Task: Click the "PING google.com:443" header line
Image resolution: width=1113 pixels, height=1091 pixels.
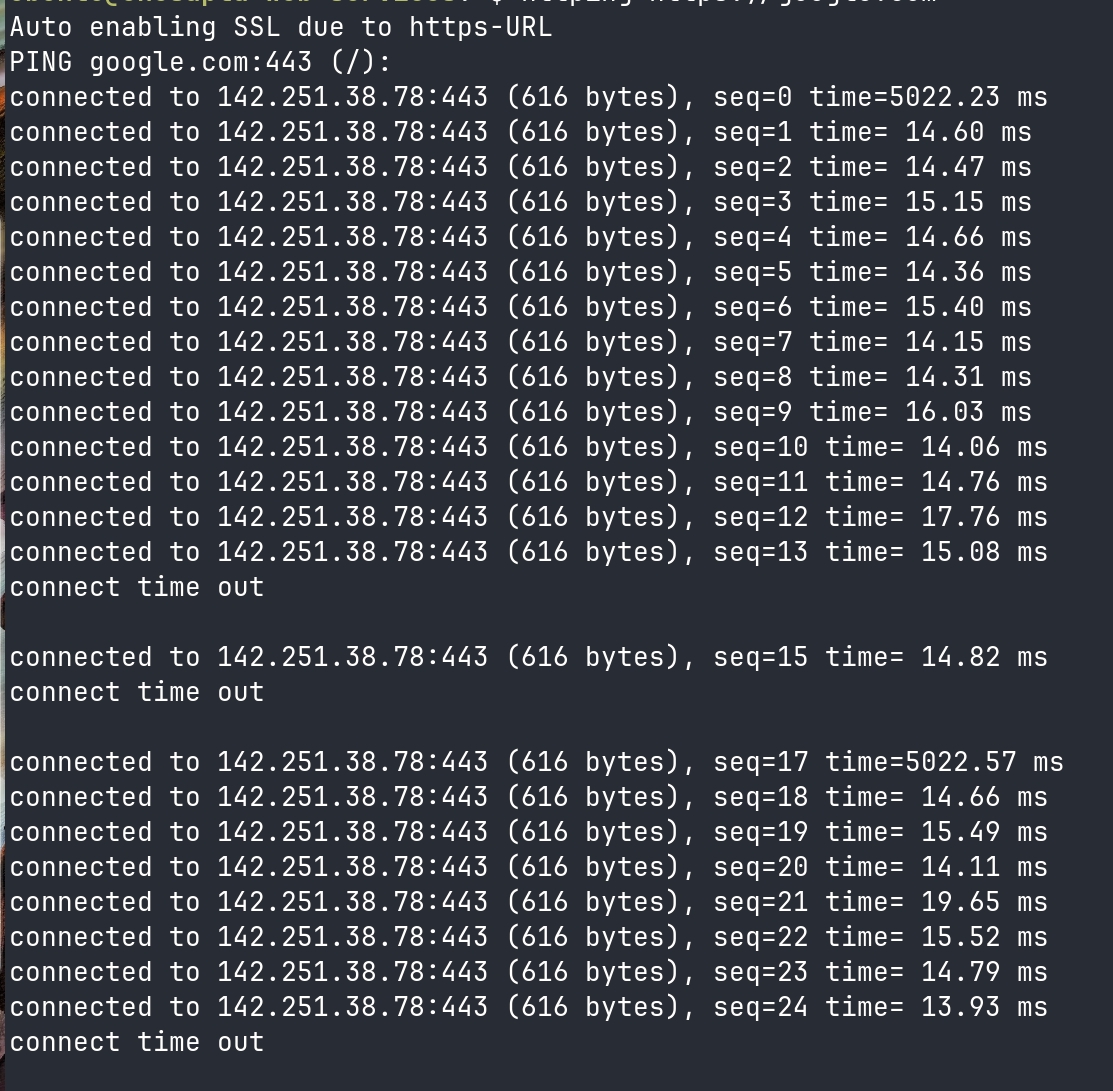Action: (200, 62)
